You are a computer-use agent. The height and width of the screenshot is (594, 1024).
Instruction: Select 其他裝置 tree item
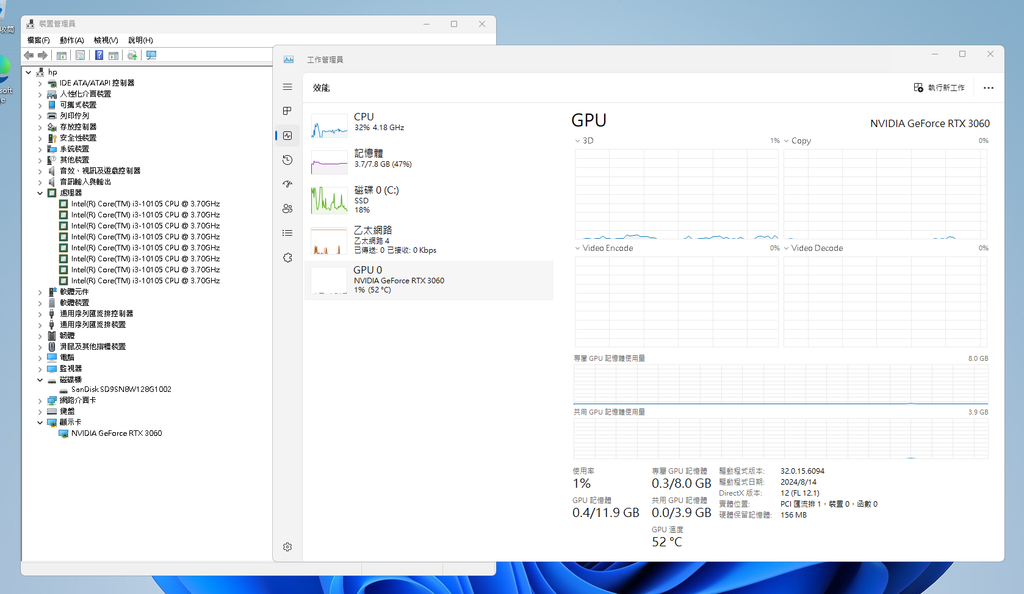click(74, 160)
